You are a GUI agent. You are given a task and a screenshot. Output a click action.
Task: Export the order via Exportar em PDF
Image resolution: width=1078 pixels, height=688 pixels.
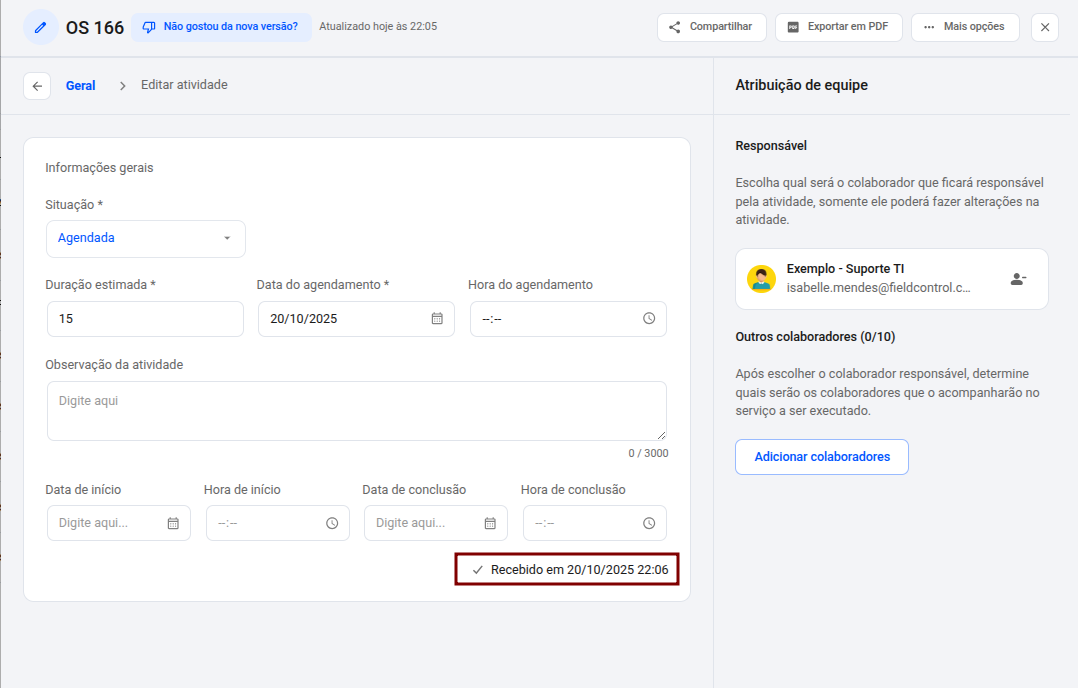(839, 27)
